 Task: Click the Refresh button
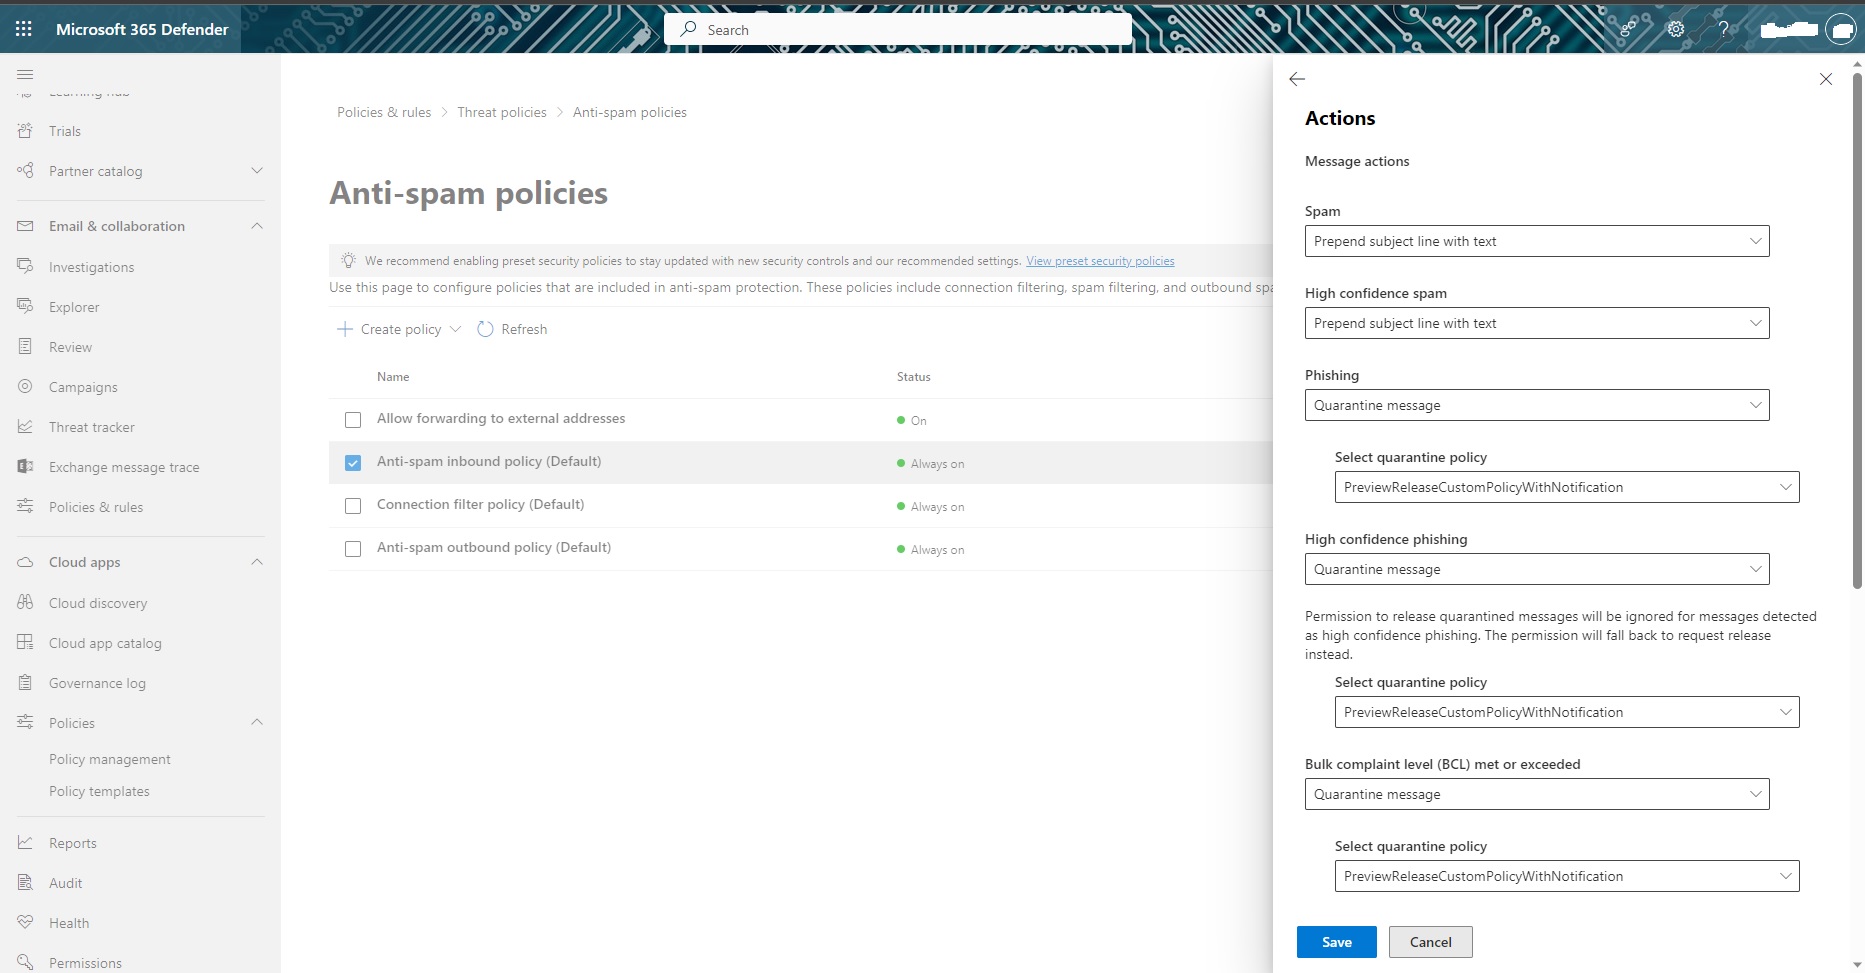[x=512, y=329]
